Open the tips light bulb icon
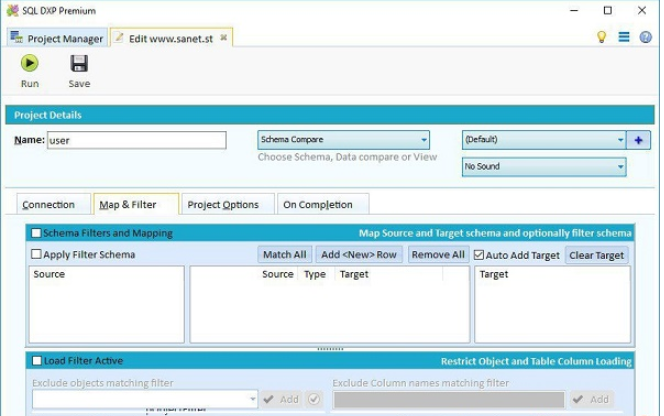Screen dimensions: 664x416 (601, 37)
